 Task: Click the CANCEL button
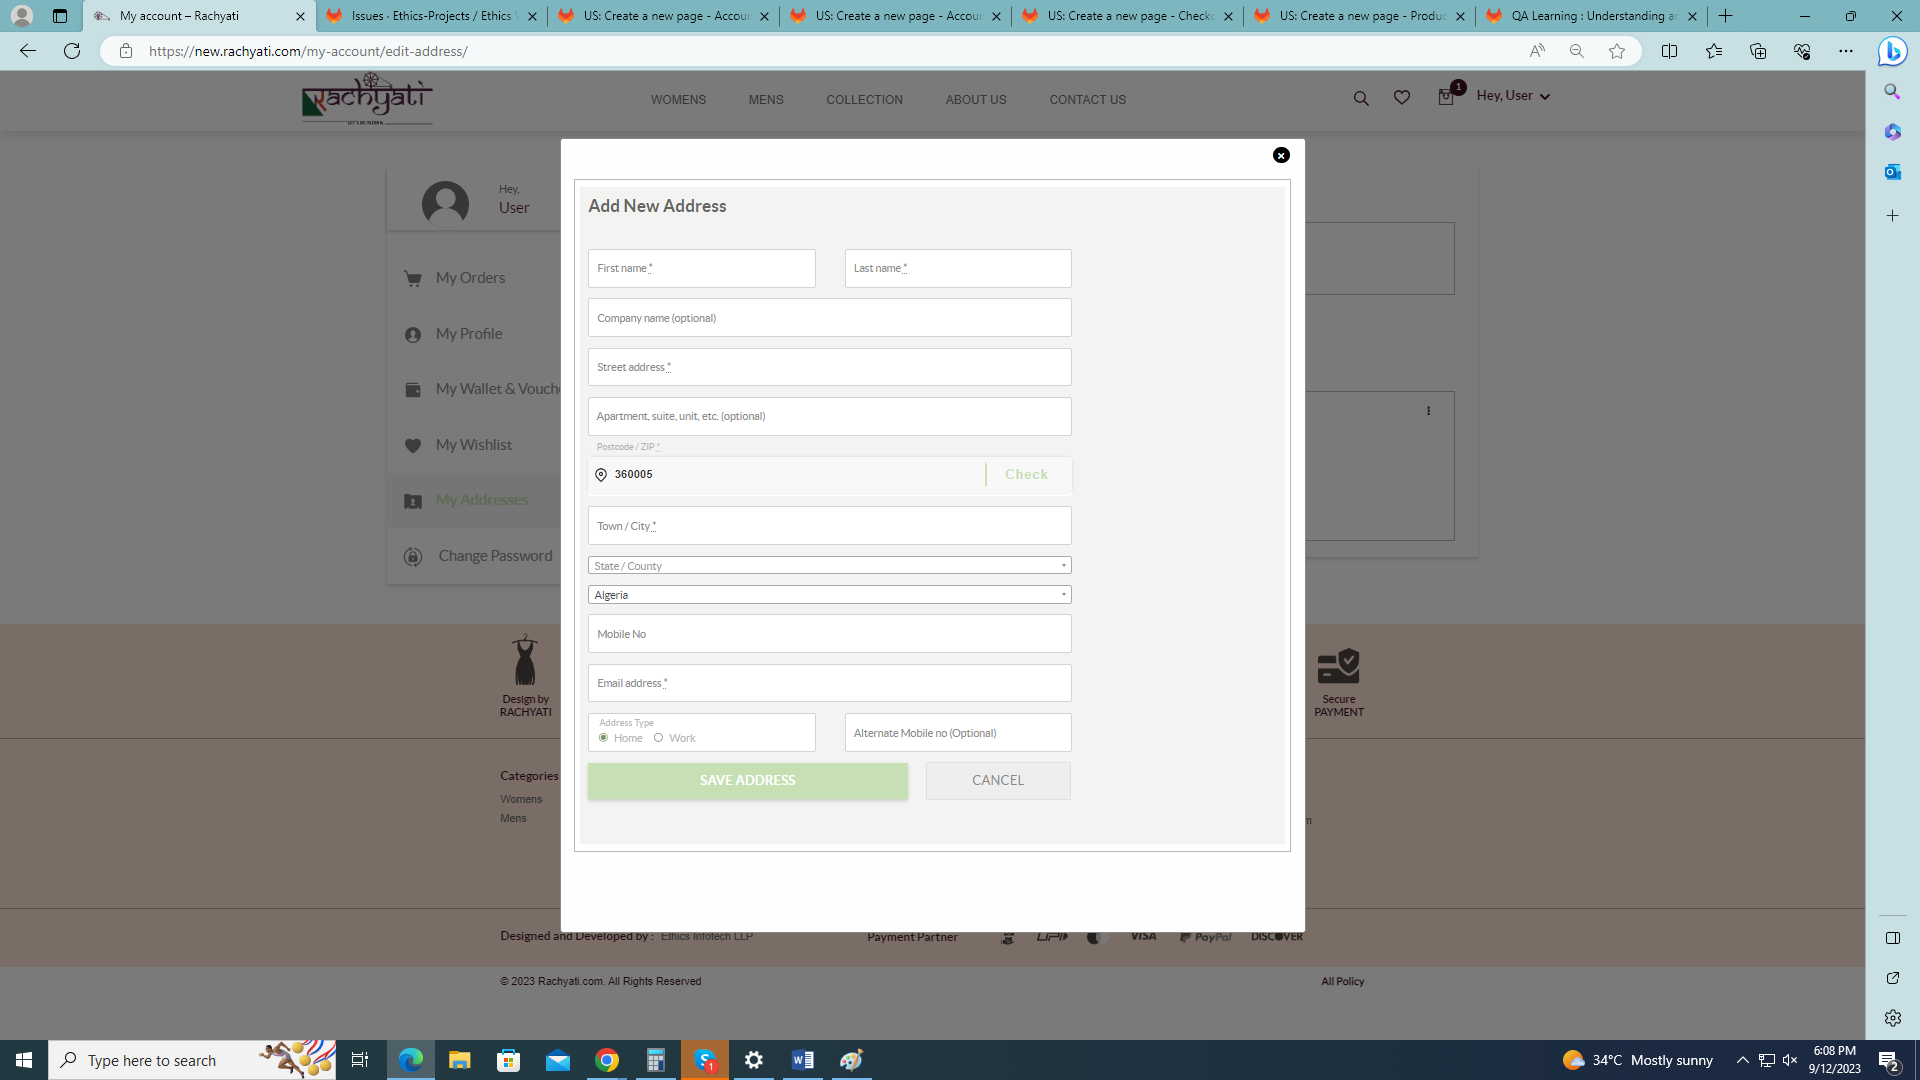[997, 781]
